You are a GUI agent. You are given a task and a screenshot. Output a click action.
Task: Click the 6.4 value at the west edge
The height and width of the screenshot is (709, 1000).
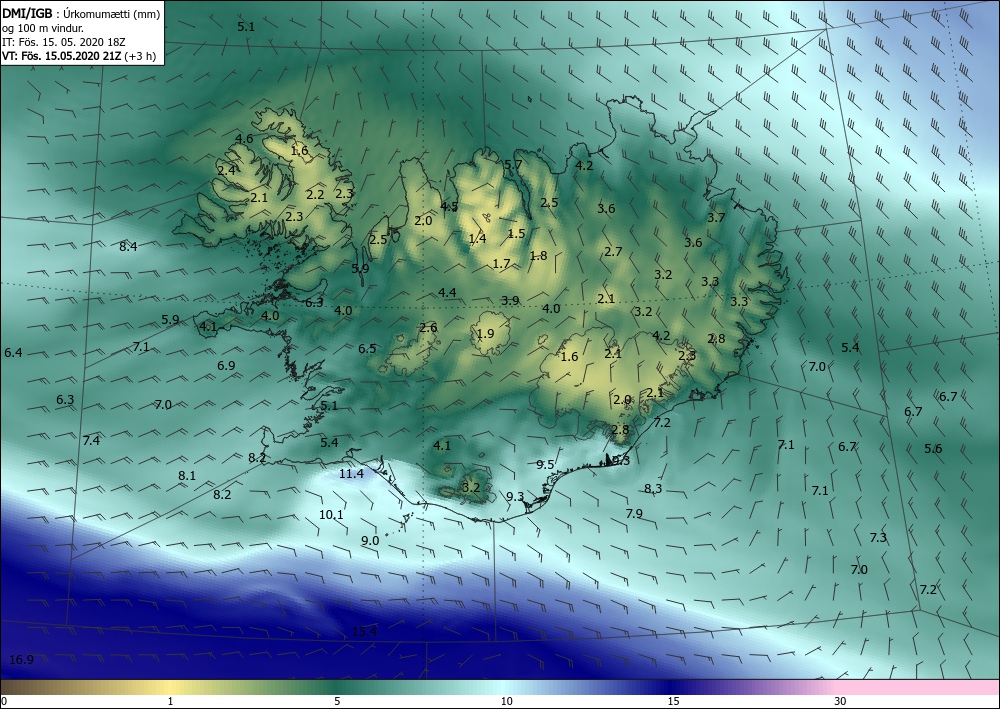point(13,352)
